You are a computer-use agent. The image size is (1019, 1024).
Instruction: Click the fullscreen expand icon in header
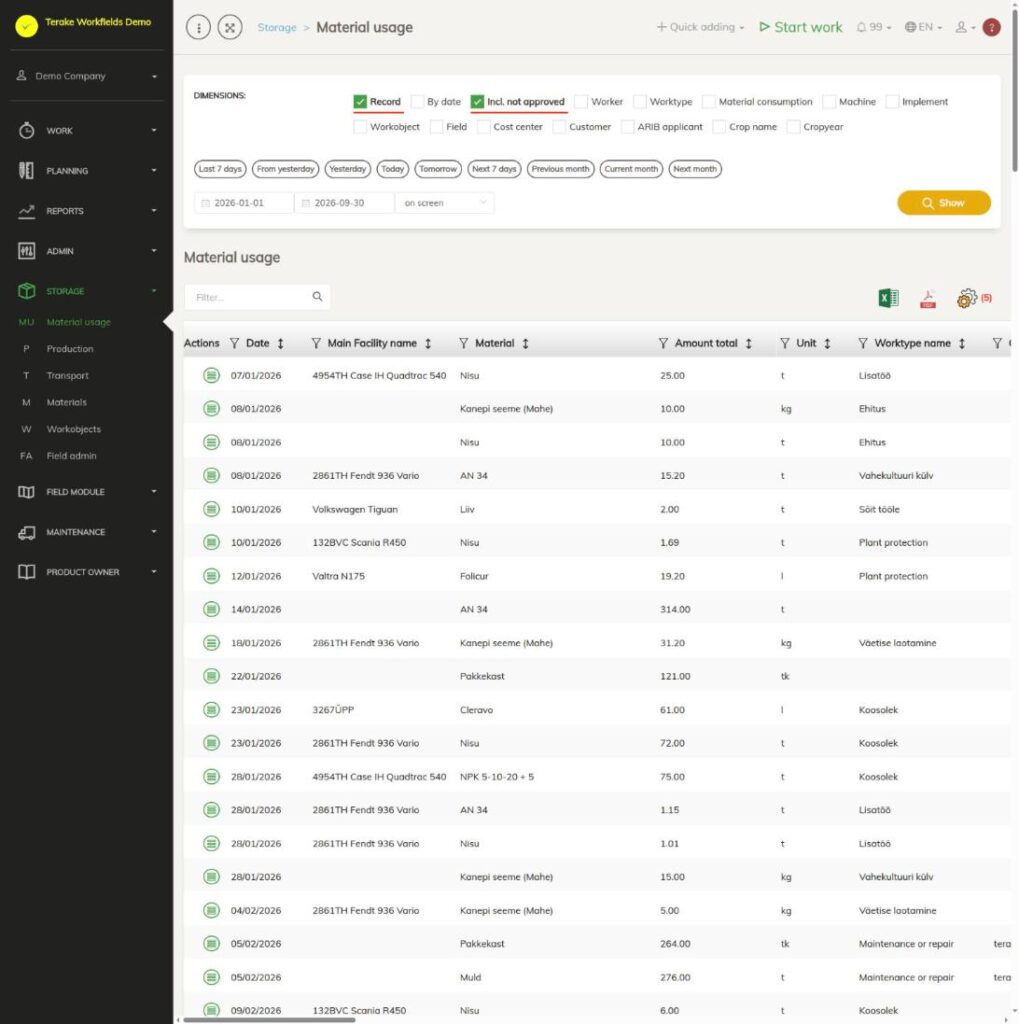tap(230, 27)
